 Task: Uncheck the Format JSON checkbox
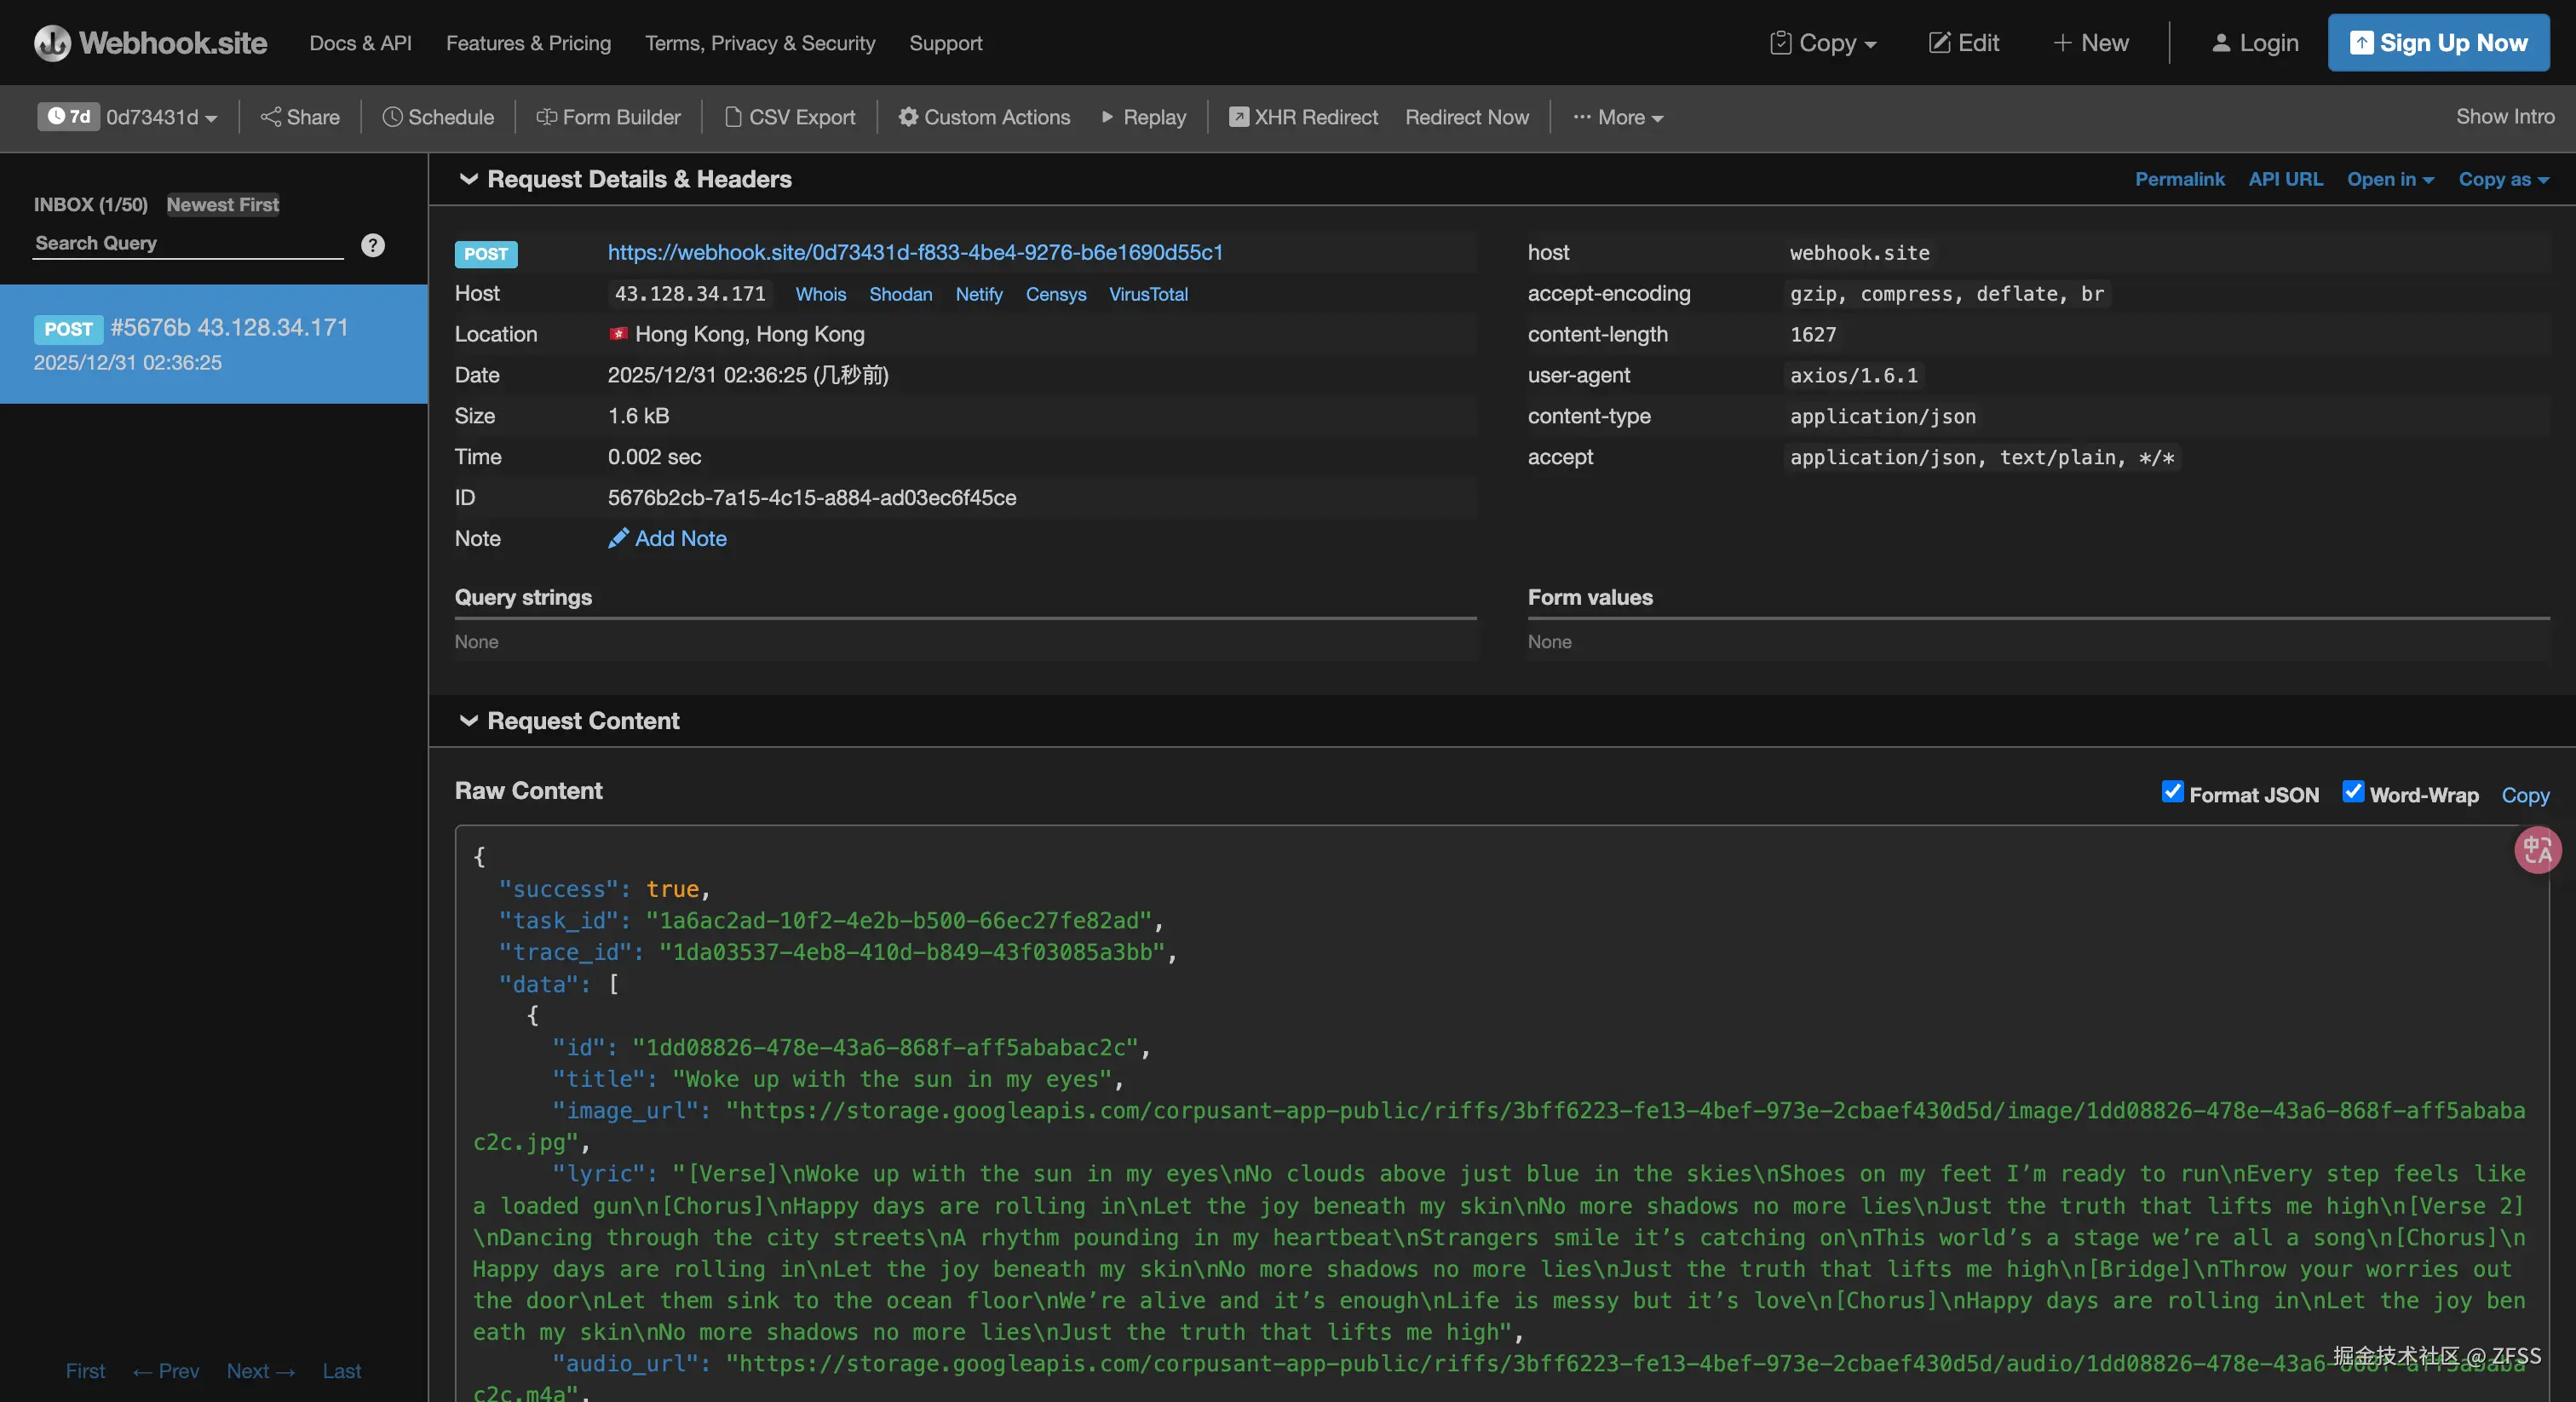point(2172,792)
